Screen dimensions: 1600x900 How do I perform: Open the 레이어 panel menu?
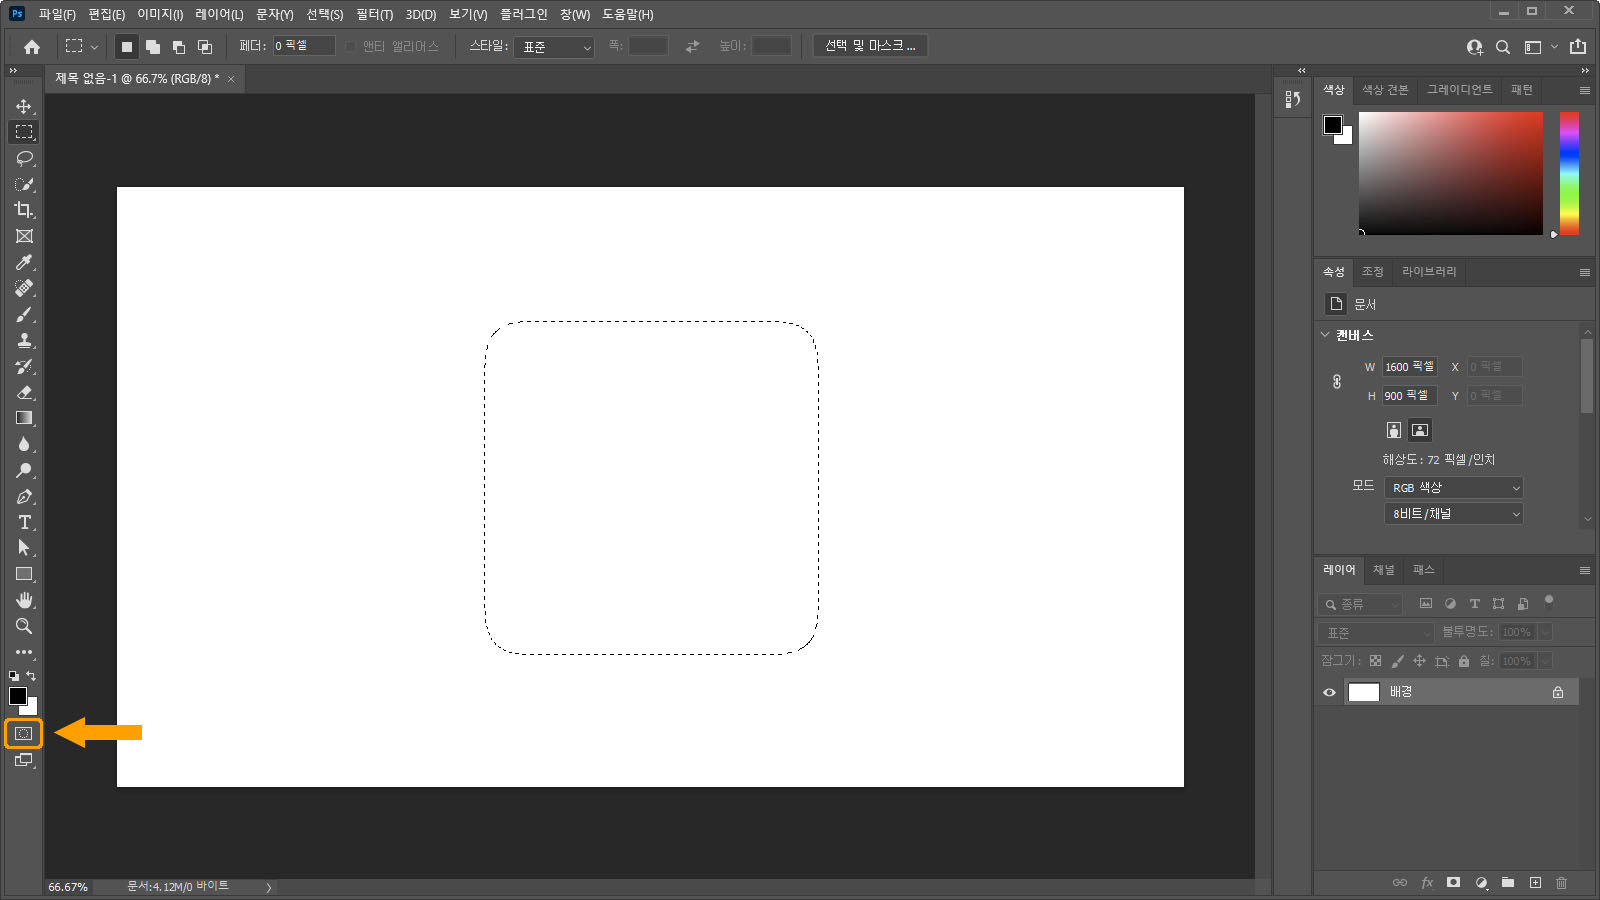[x=1584, y=570]
